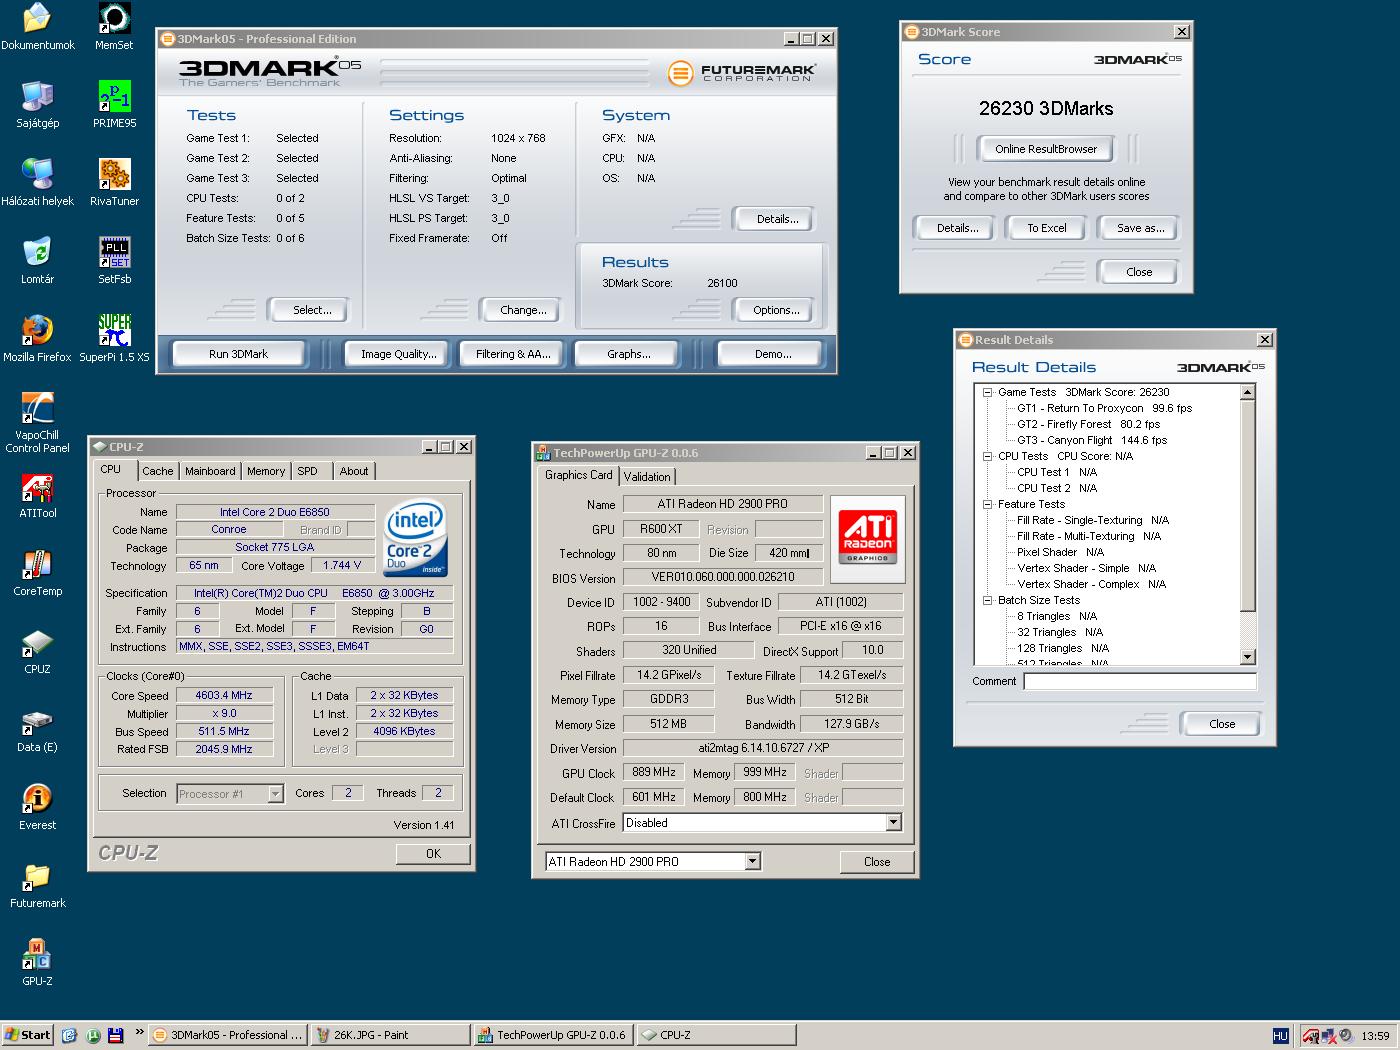Click scroll down arrow in Result Details

[x=1247, y=657]
